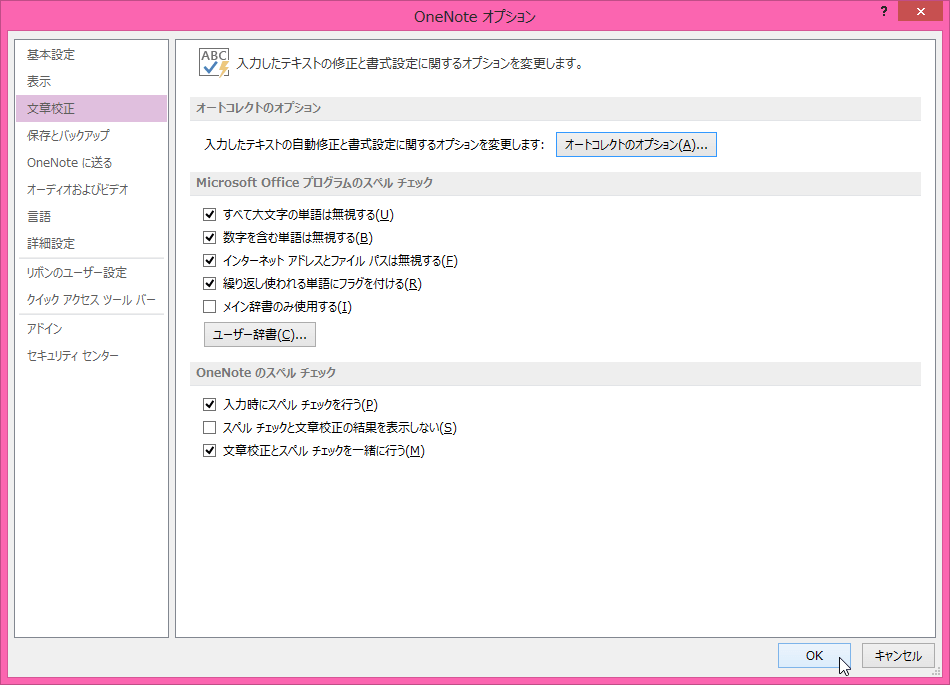This screenshot has width=950, height=685.
Task: Confirm settings with the OK button
Action: [814, 655]
